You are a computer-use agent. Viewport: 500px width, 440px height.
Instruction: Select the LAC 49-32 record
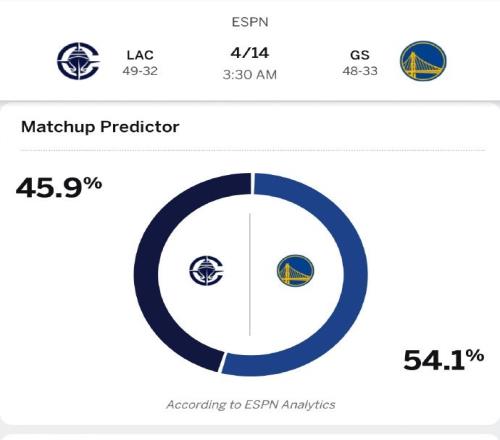coord(140,71)
